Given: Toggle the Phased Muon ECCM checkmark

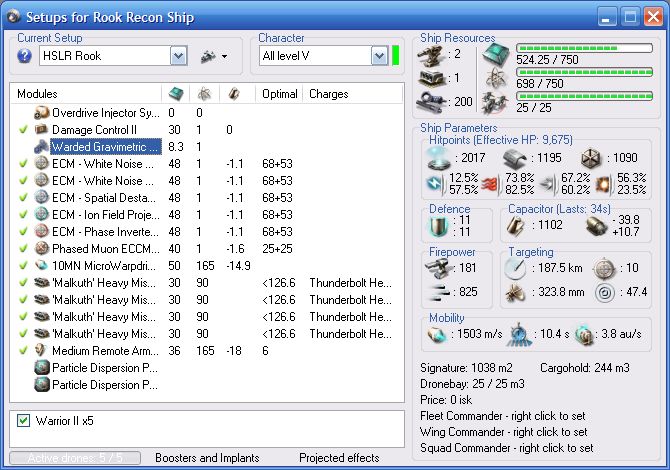Looking at the screenshot, I should 23,248.
